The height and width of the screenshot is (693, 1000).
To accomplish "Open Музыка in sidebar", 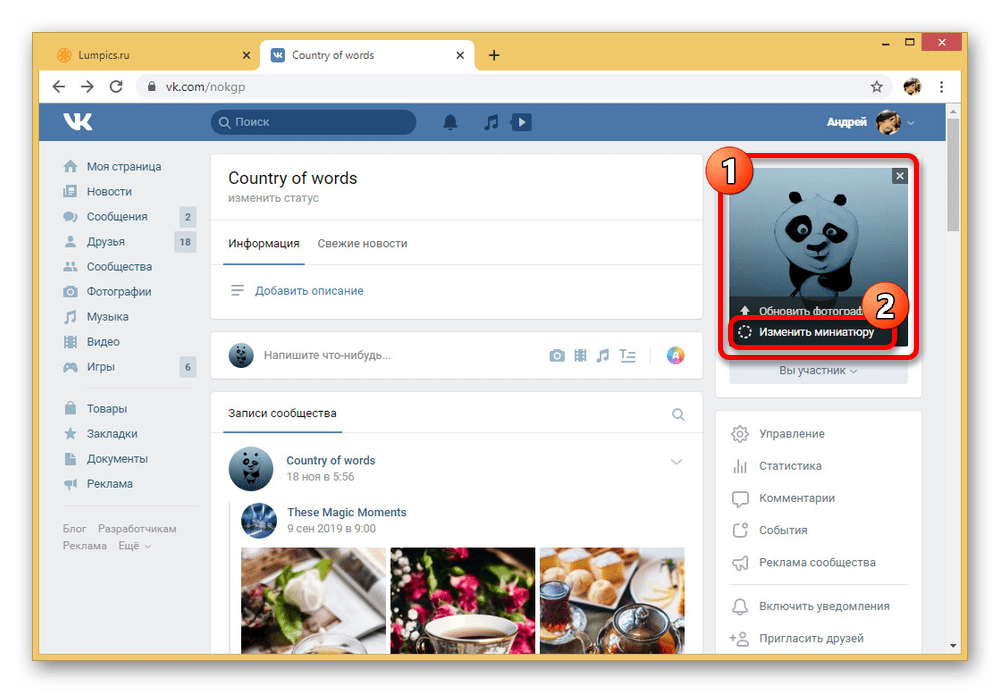I will click(107, 317).
